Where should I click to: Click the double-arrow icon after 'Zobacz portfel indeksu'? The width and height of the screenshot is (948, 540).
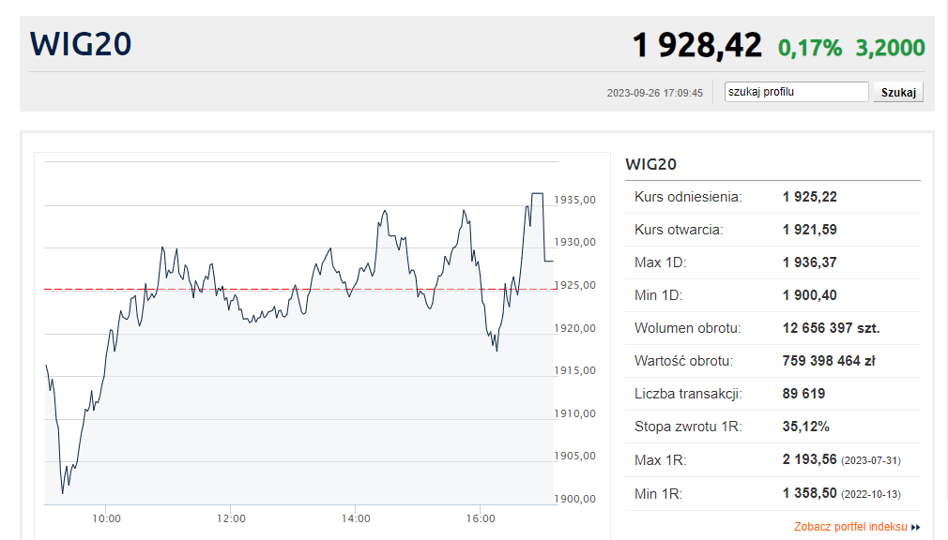coord(915,527)
